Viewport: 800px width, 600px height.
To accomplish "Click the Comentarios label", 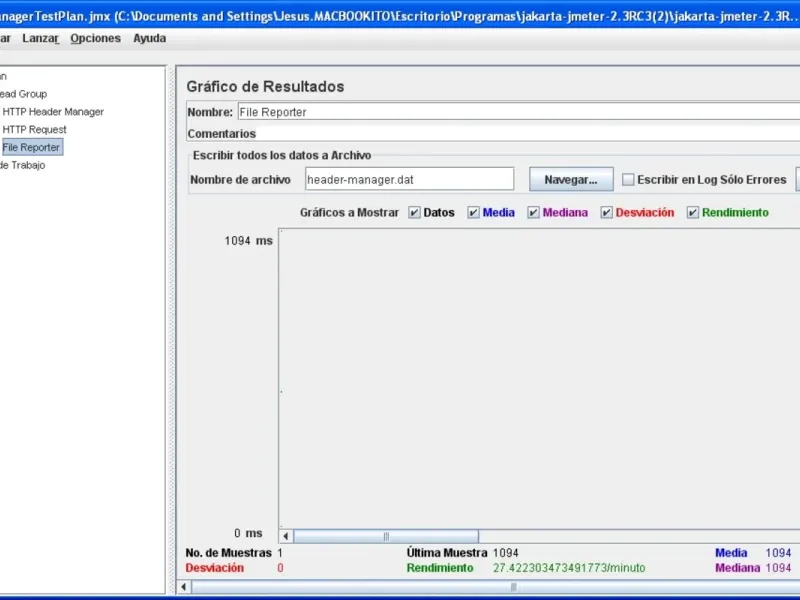I will pyautogui.click(x=221, y=134).
